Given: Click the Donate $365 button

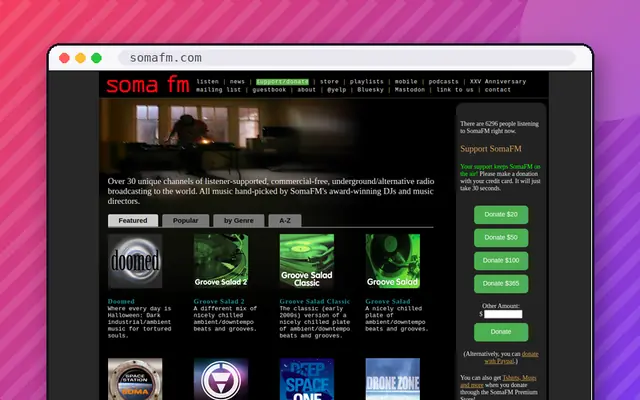Looking at the screenshot, I should (501, 284).
